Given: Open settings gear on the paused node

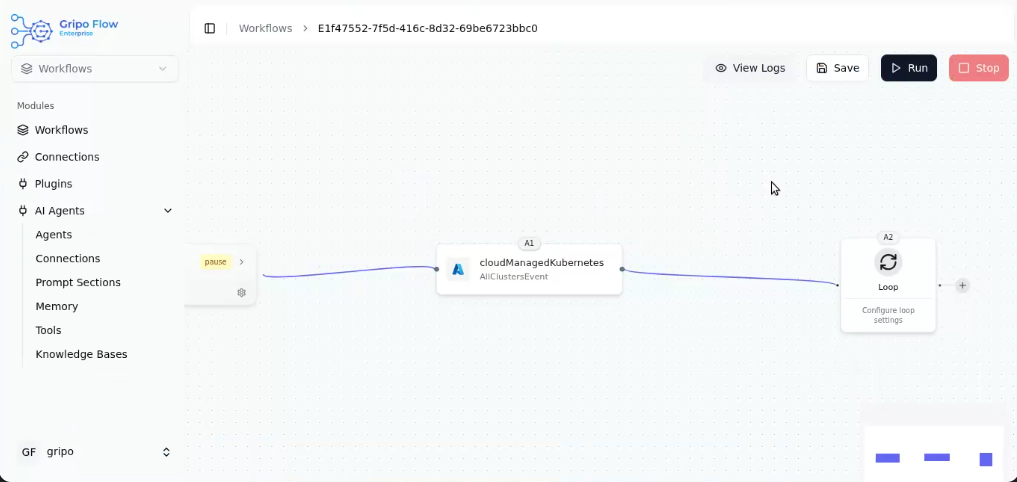Looking at the screenshot, I should (x=241, y=293).
